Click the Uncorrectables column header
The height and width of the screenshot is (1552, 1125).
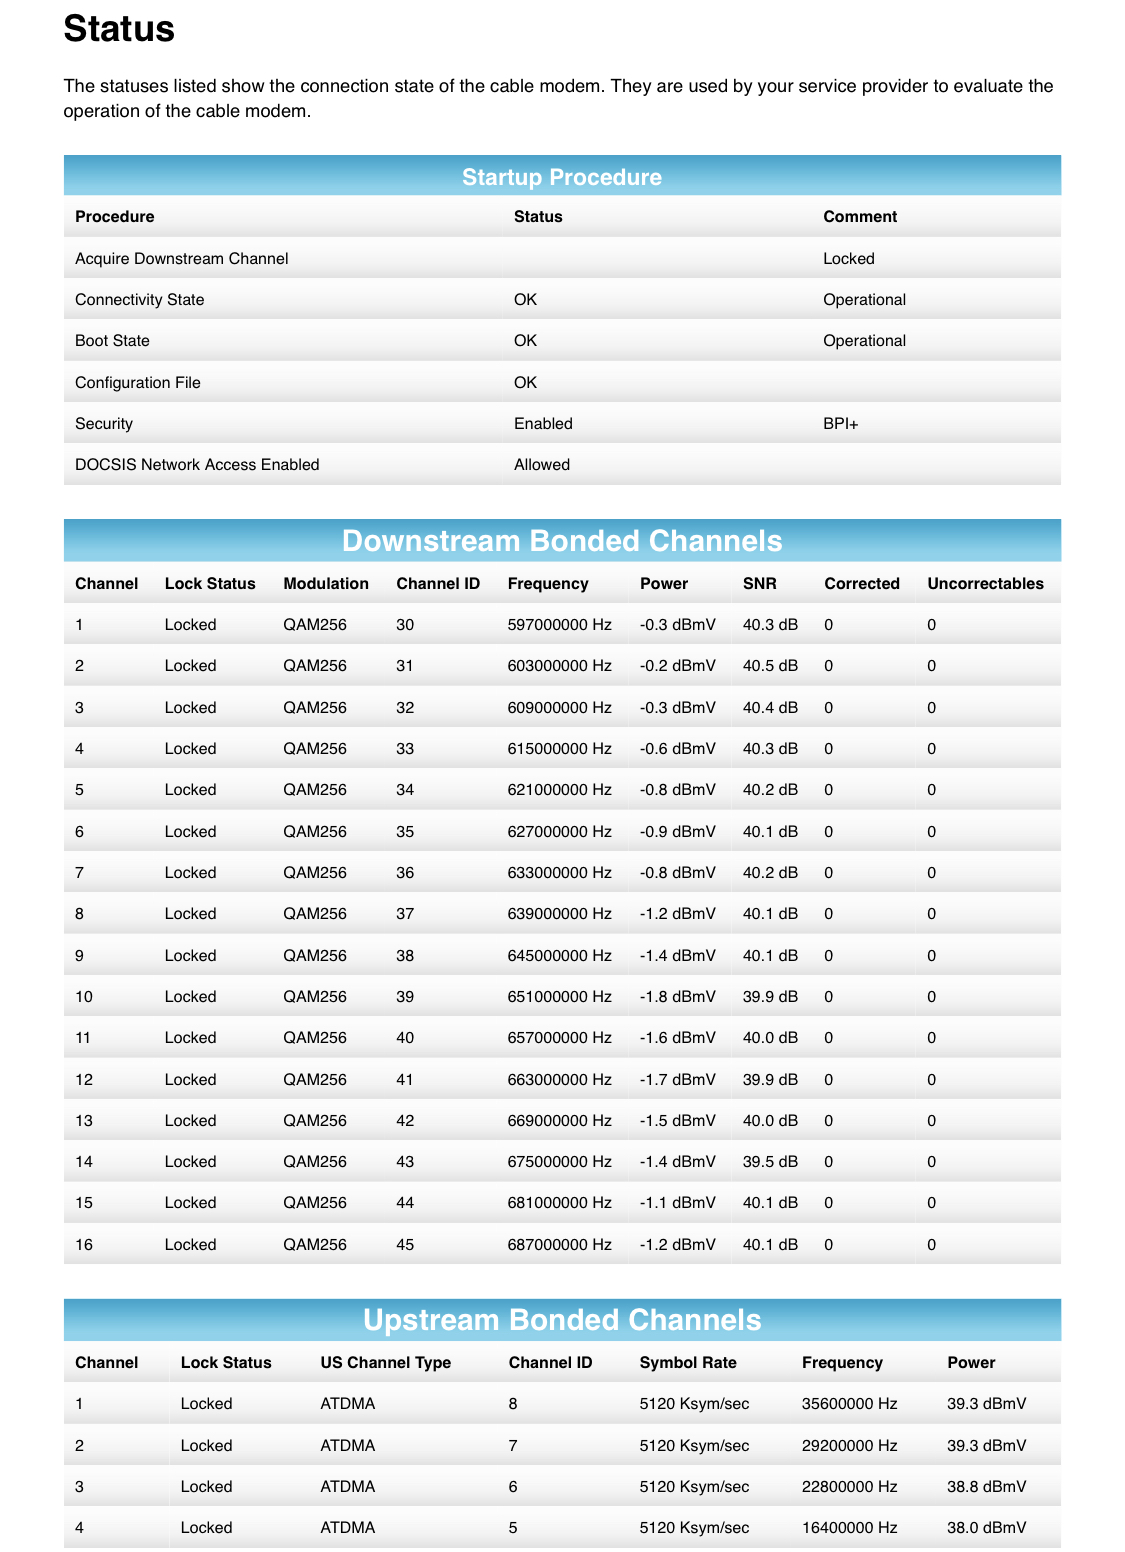pos(986,584)
